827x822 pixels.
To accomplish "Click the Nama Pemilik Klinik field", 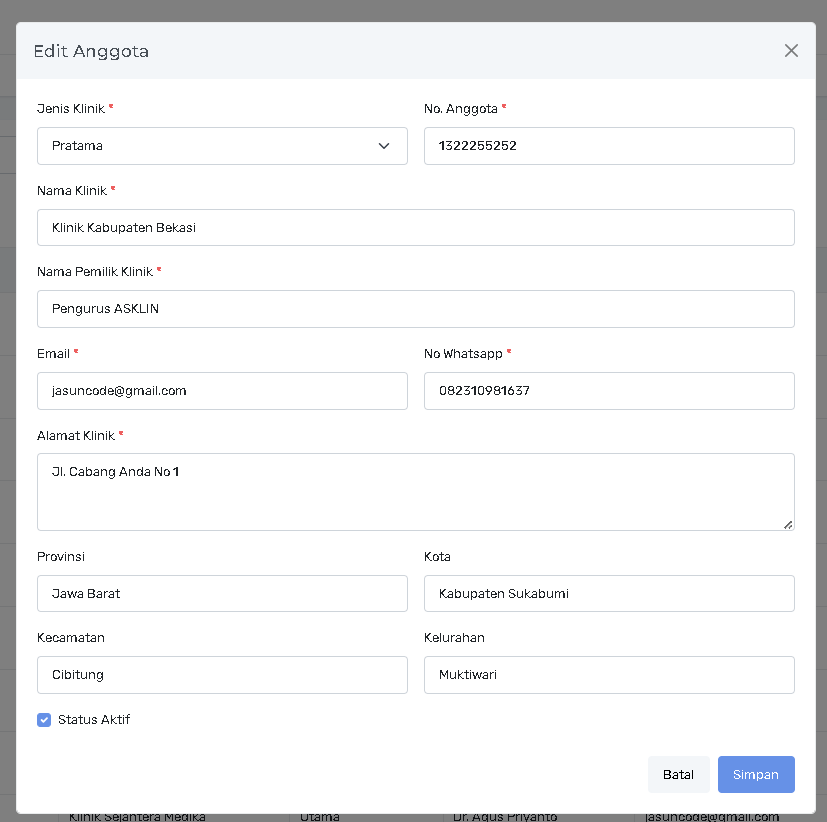I will click(415, 309).
